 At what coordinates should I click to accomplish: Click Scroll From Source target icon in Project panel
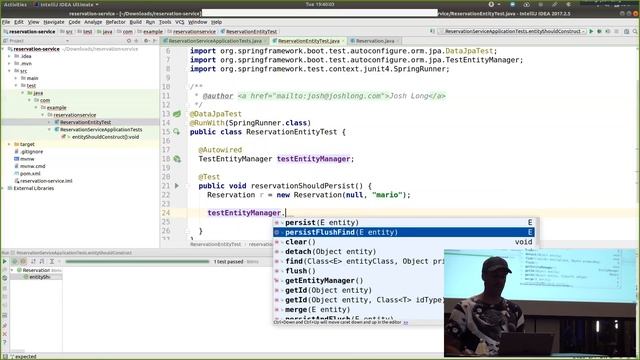pos(129,41)
